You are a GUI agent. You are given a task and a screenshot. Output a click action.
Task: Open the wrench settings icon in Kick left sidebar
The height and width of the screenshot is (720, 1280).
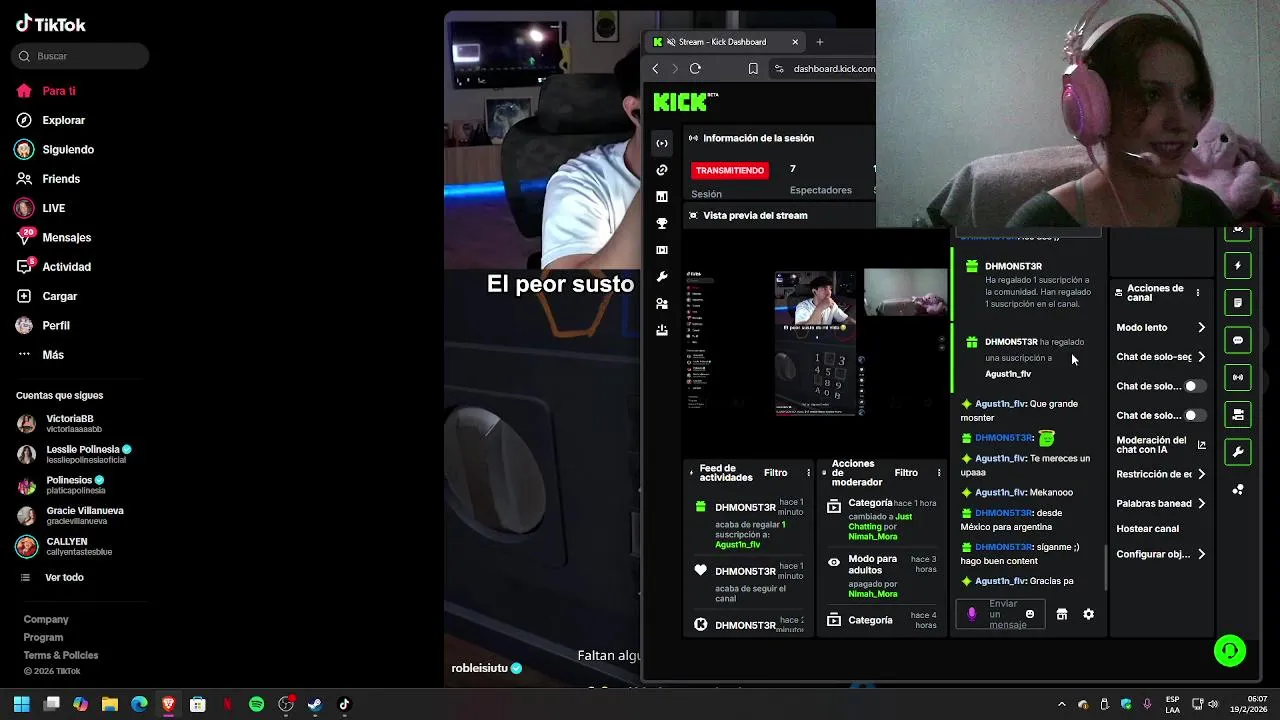pyautogui.click(x=662, y=277)
